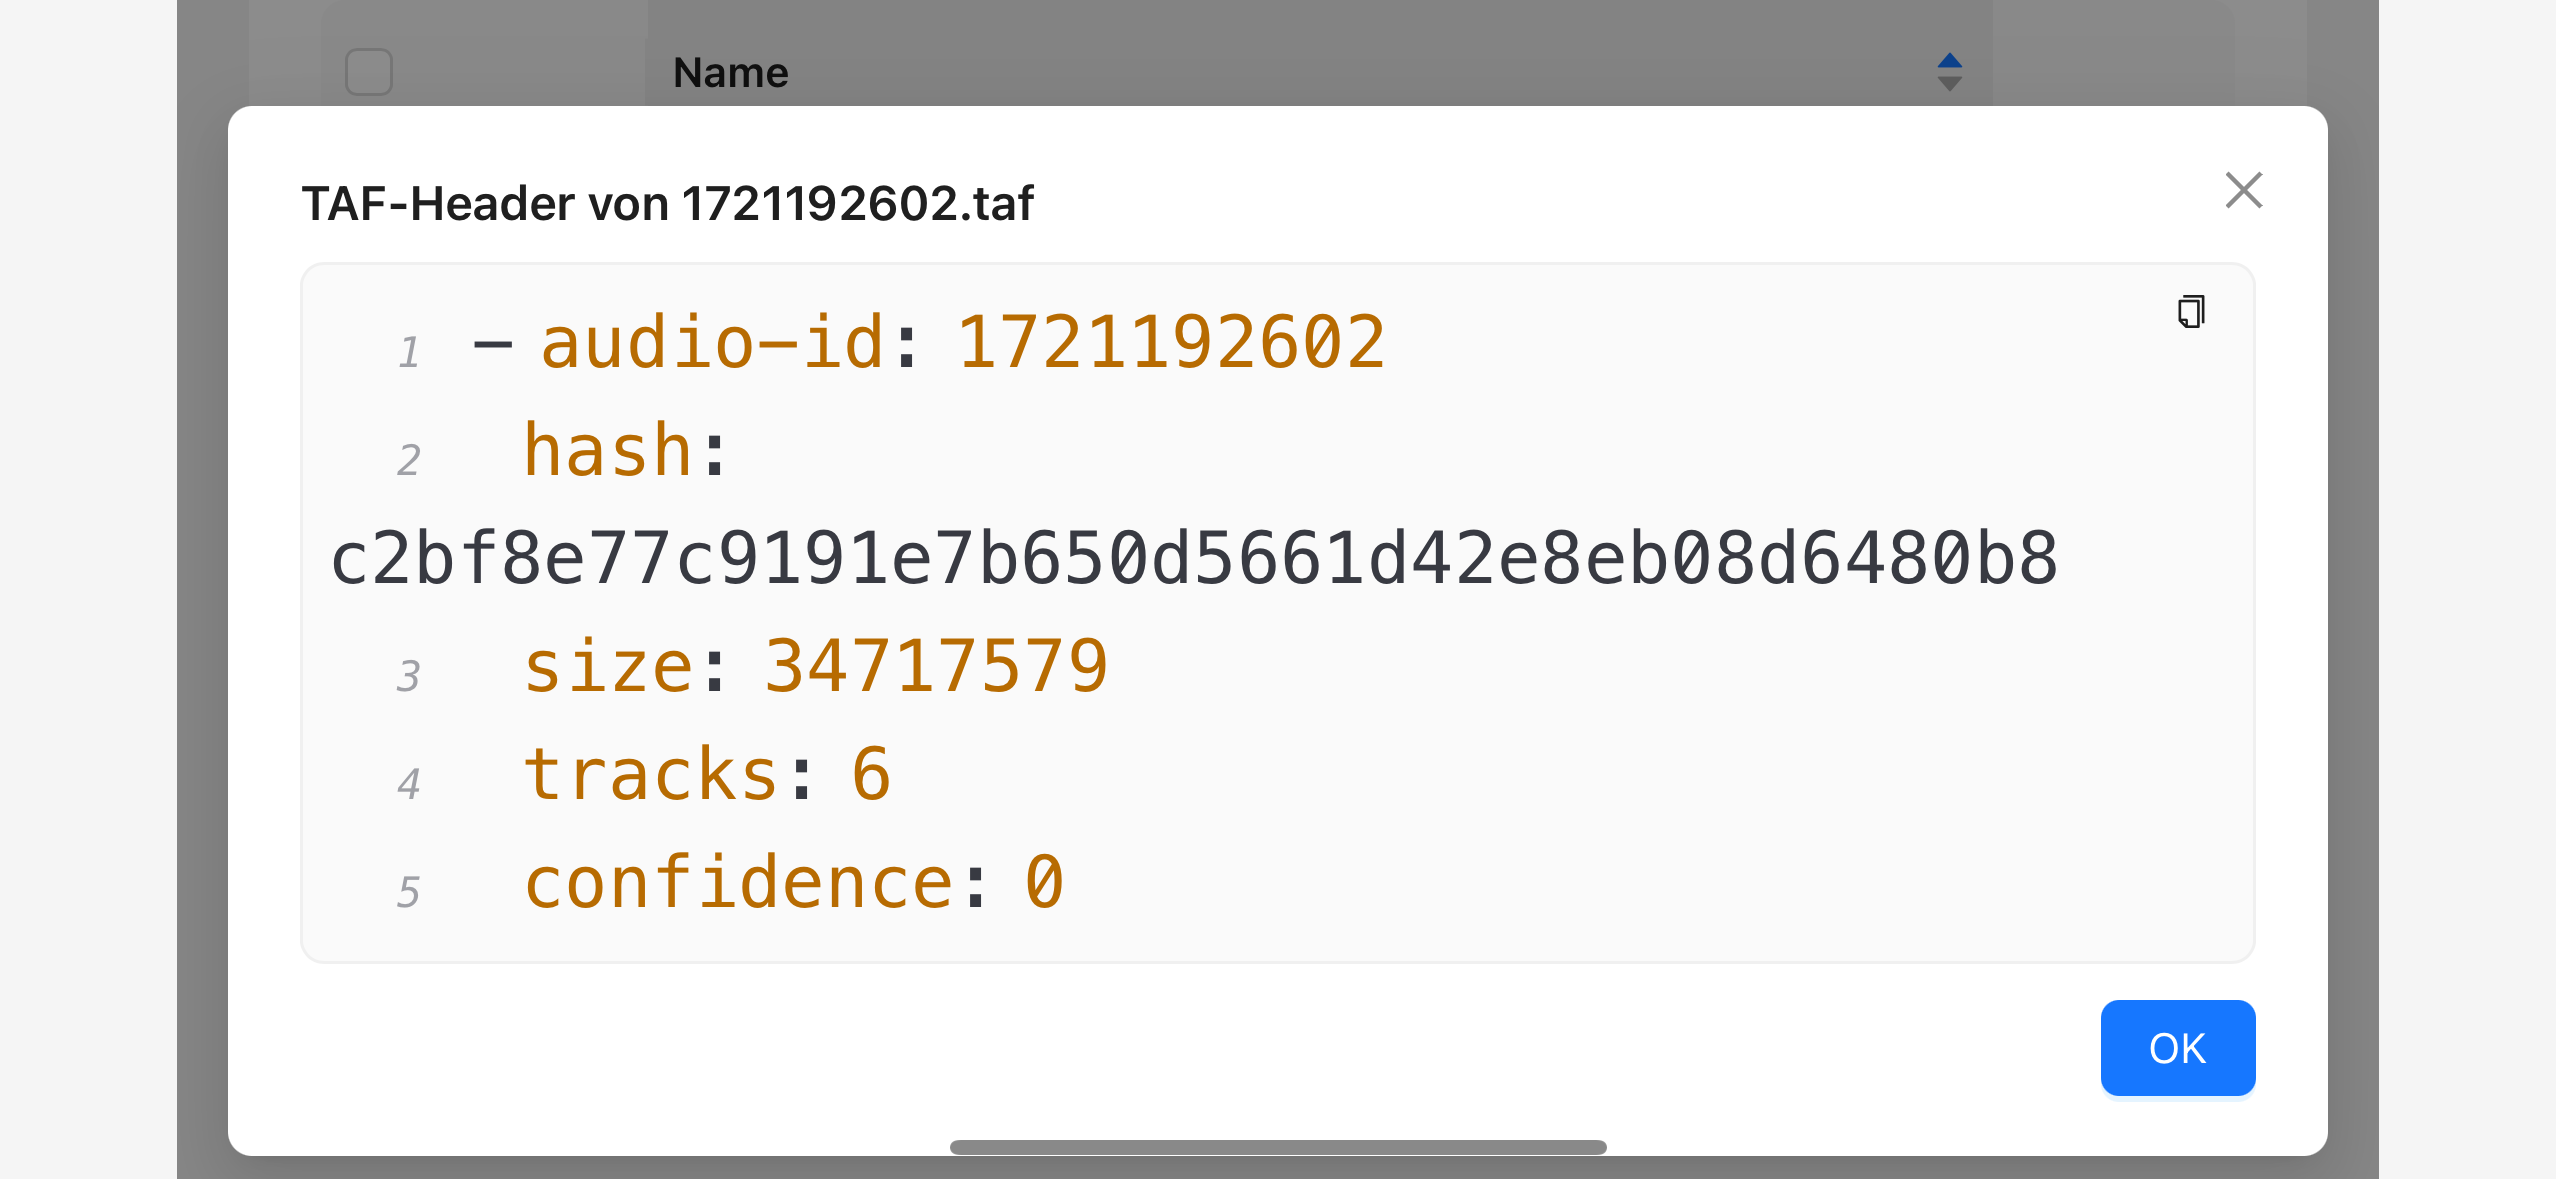
Task: Click the hash key label
Action: point(608,450)
